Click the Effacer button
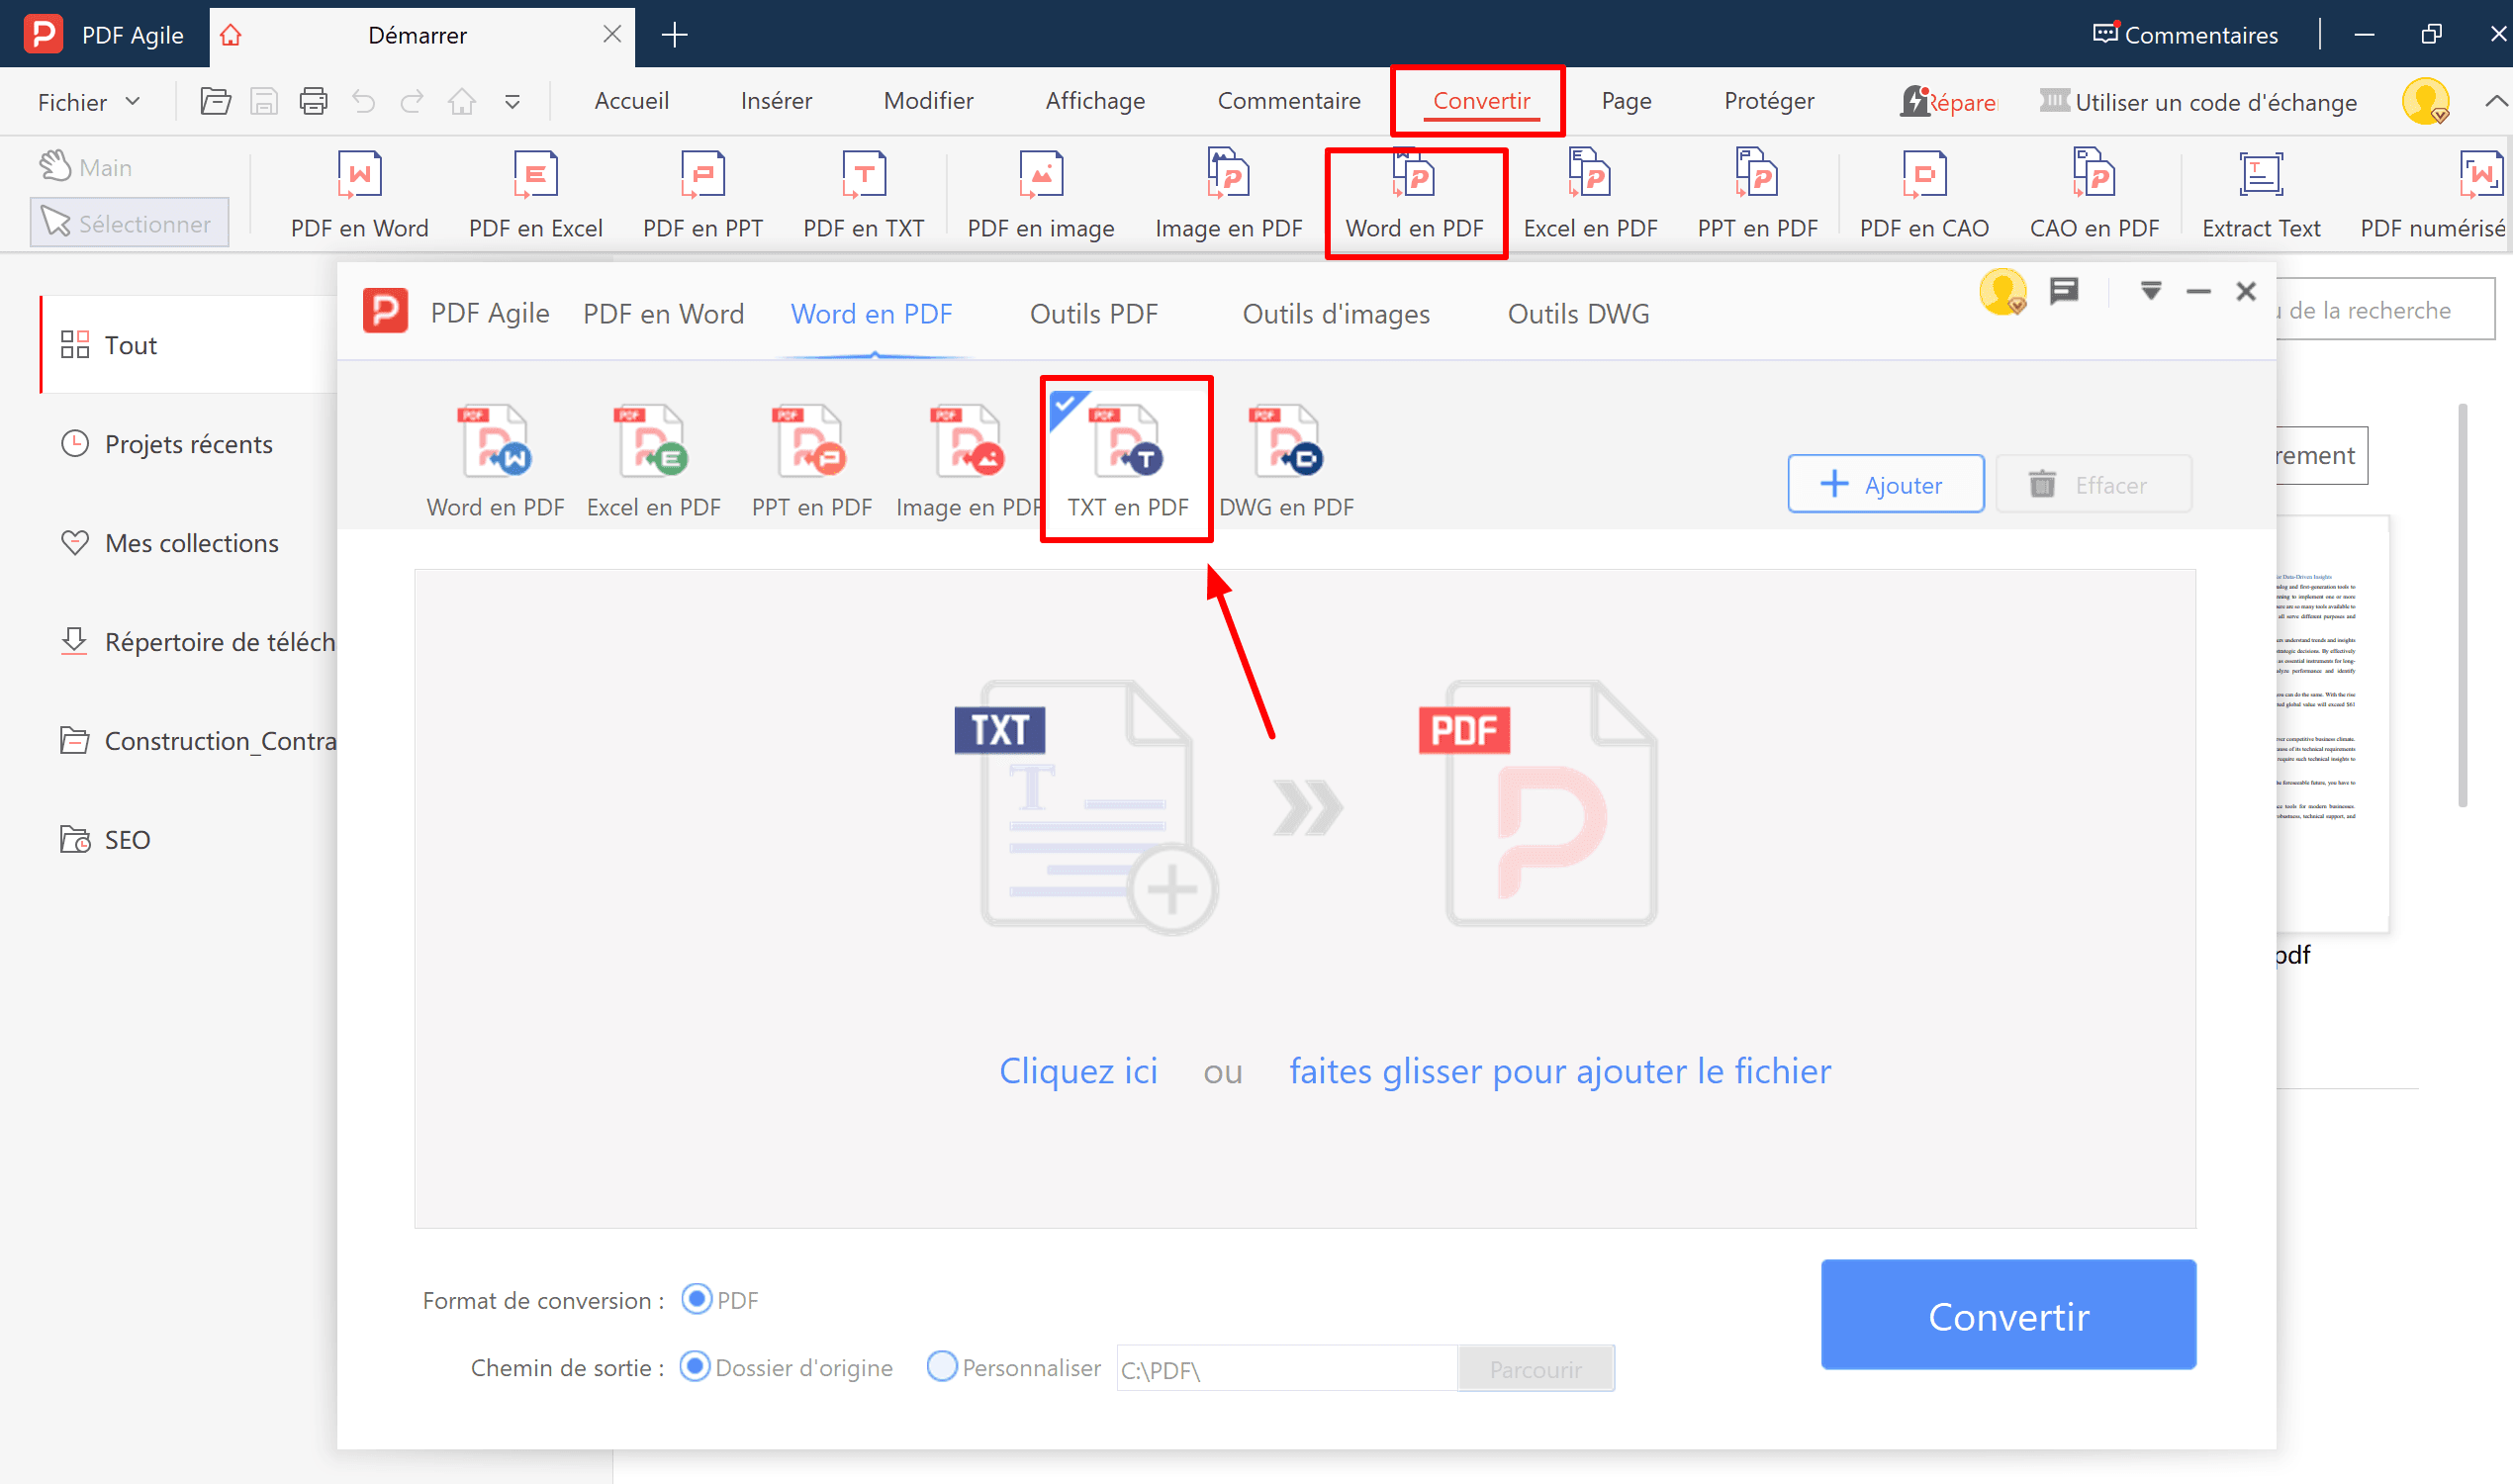Image resolution: width=2513 pixels, height=1484 pixels. 2092,484
